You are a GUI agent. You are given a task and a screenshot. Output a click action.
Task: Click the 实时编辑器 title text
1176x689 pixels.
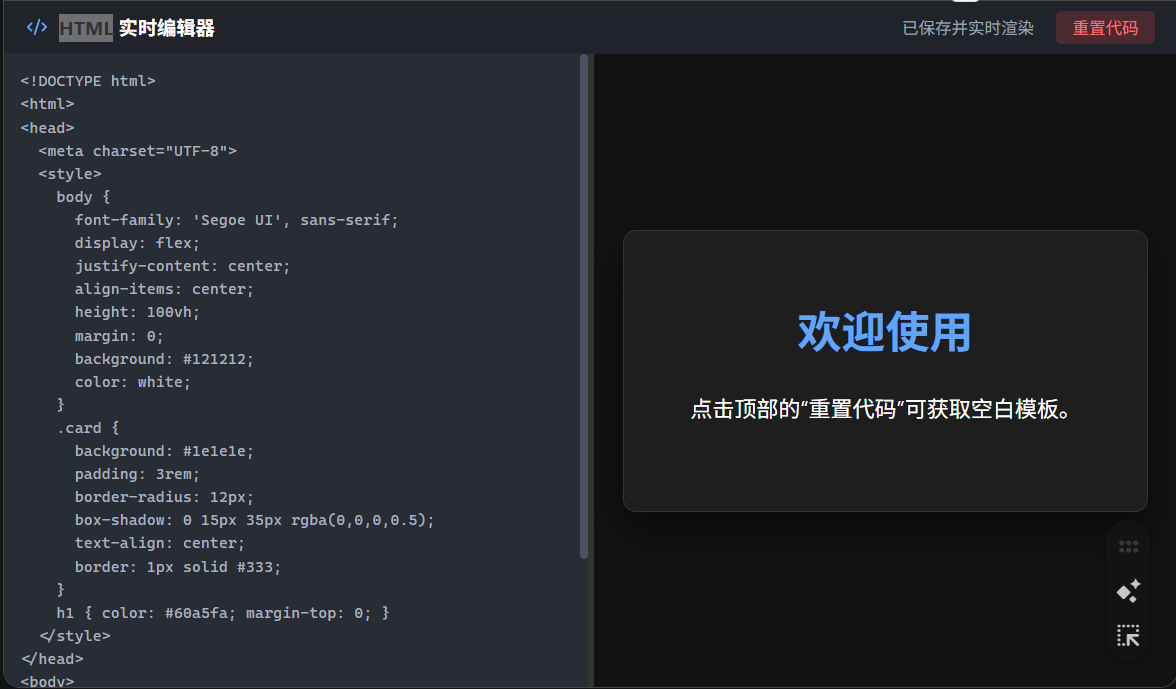coord(167,28)
